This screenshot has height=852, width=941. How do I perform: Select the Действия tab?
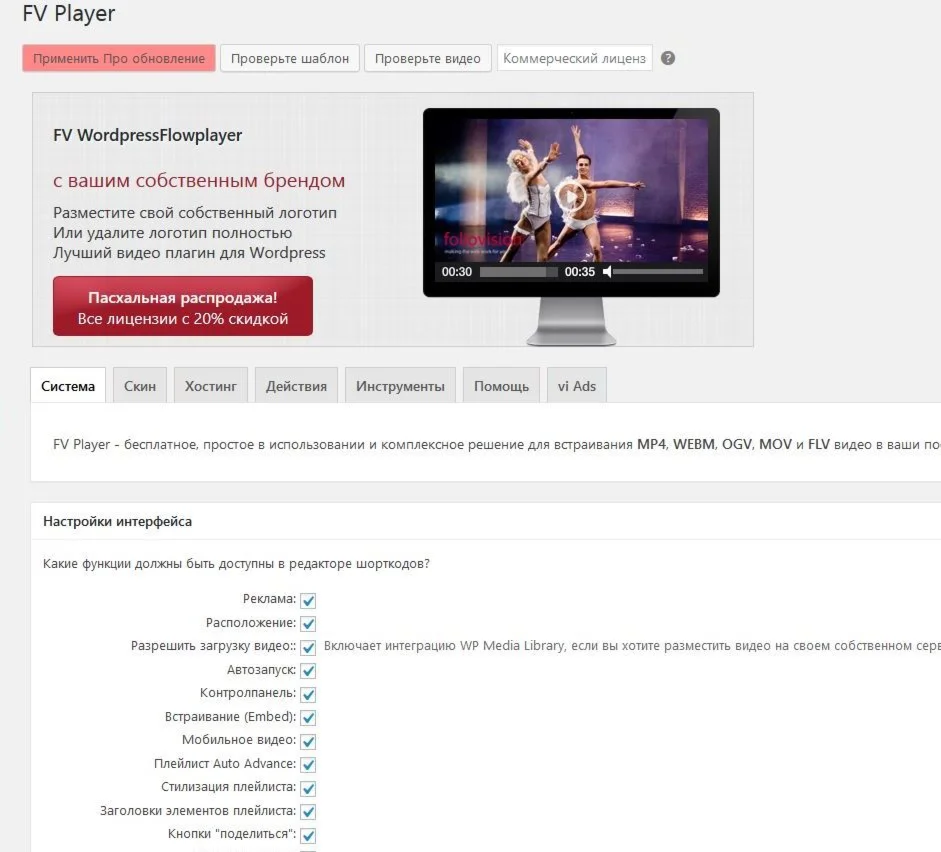(295, 385)
